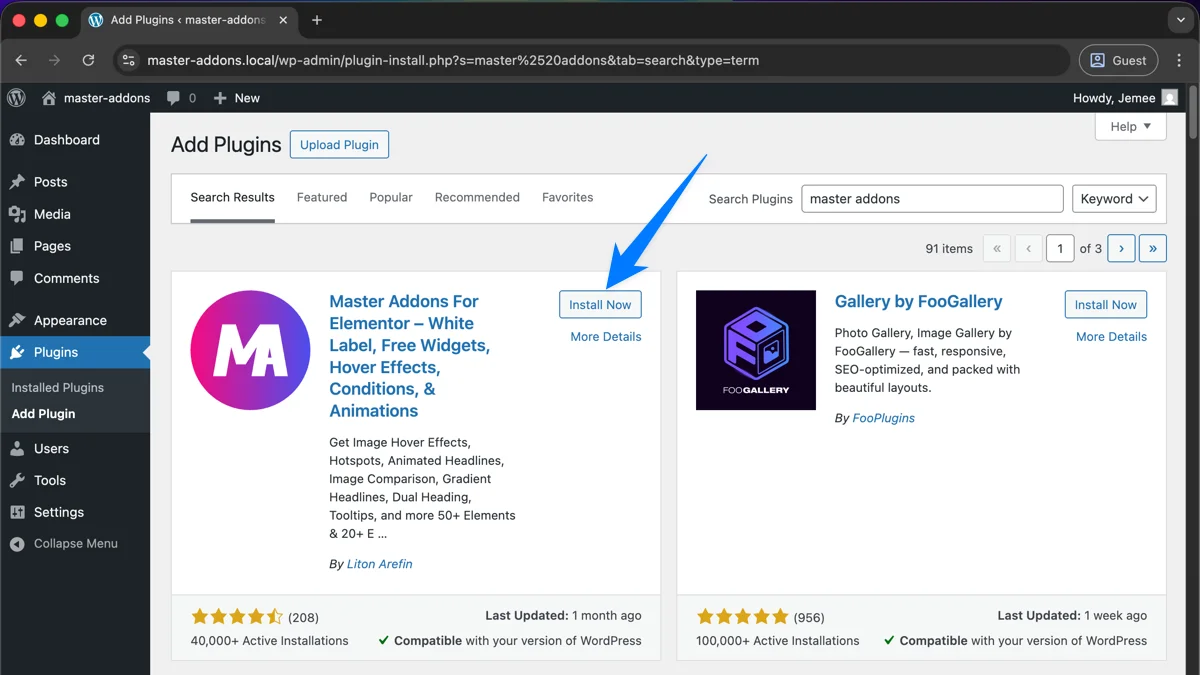Screen dimensions: 1200x675
Task: Switch to the Recommended tab
Action: (x=477, y=197)
